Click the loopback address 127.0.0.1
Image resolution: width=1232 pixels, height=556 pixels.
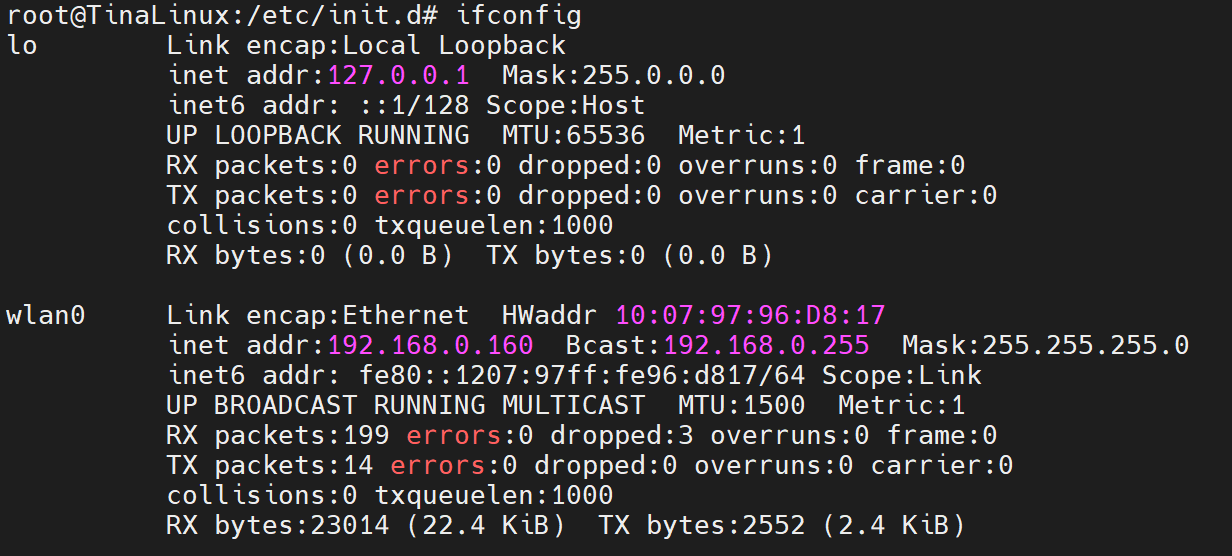tap(398, 76)
